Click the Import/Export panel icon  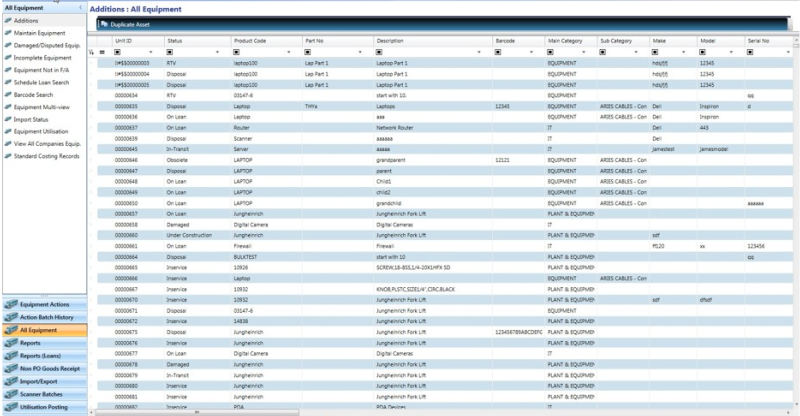click(11, 381)
